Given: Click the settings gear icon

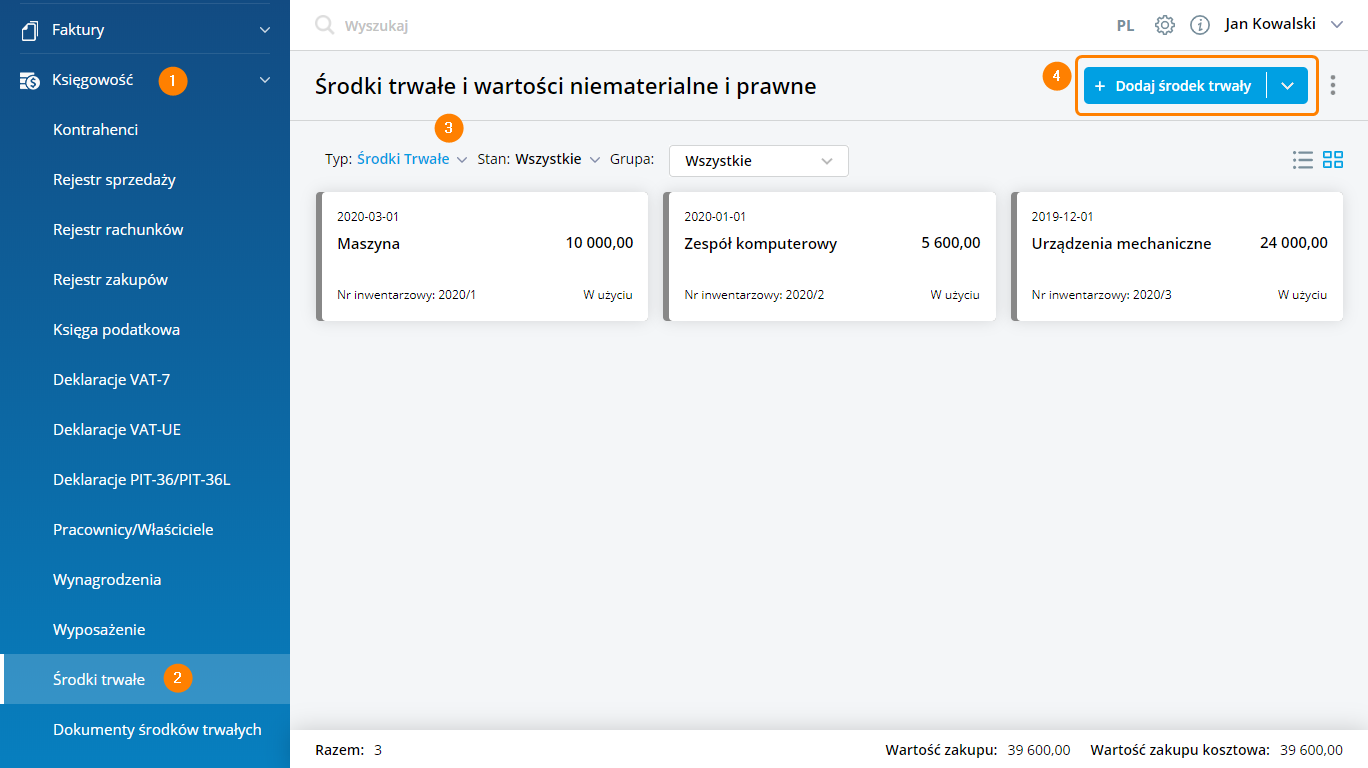Looking at the screenshot, I should pos(1164,25).
